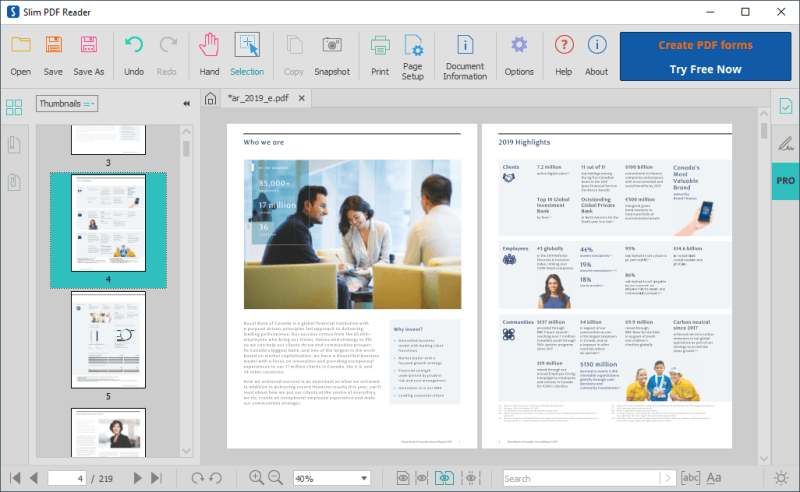
Task: Jump to the last page
Action: 156,478
